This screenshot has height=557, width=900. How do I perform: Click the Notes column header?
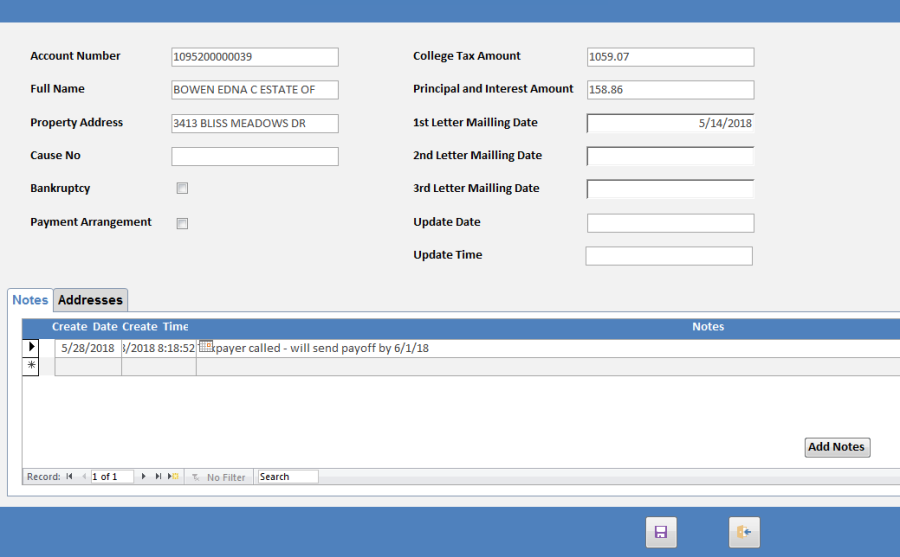coord(707,327)
